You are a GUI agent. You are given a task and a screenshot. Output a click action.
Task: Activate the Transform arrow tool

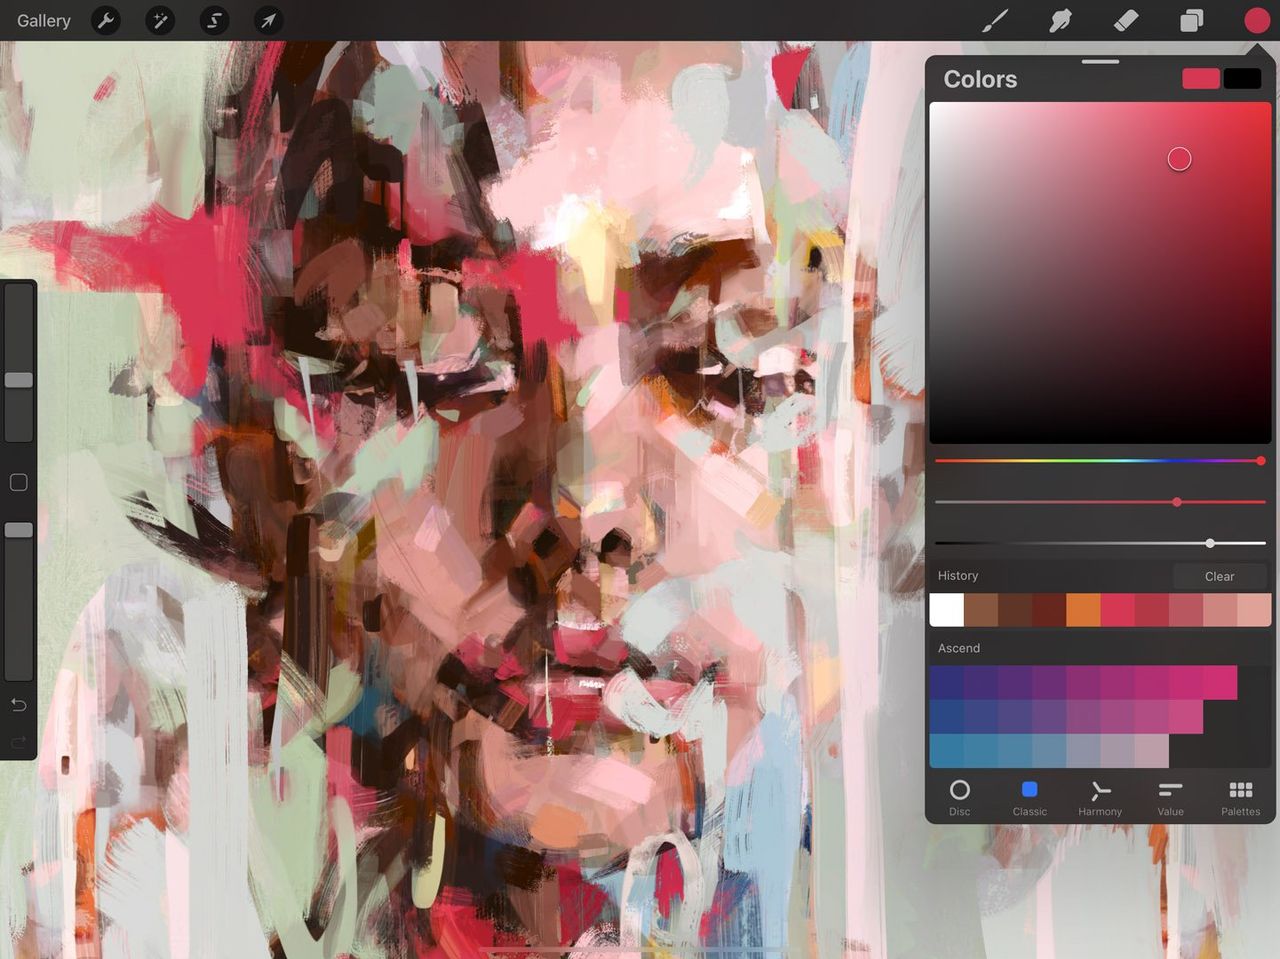pyautogui.click(x=268, y=20)
